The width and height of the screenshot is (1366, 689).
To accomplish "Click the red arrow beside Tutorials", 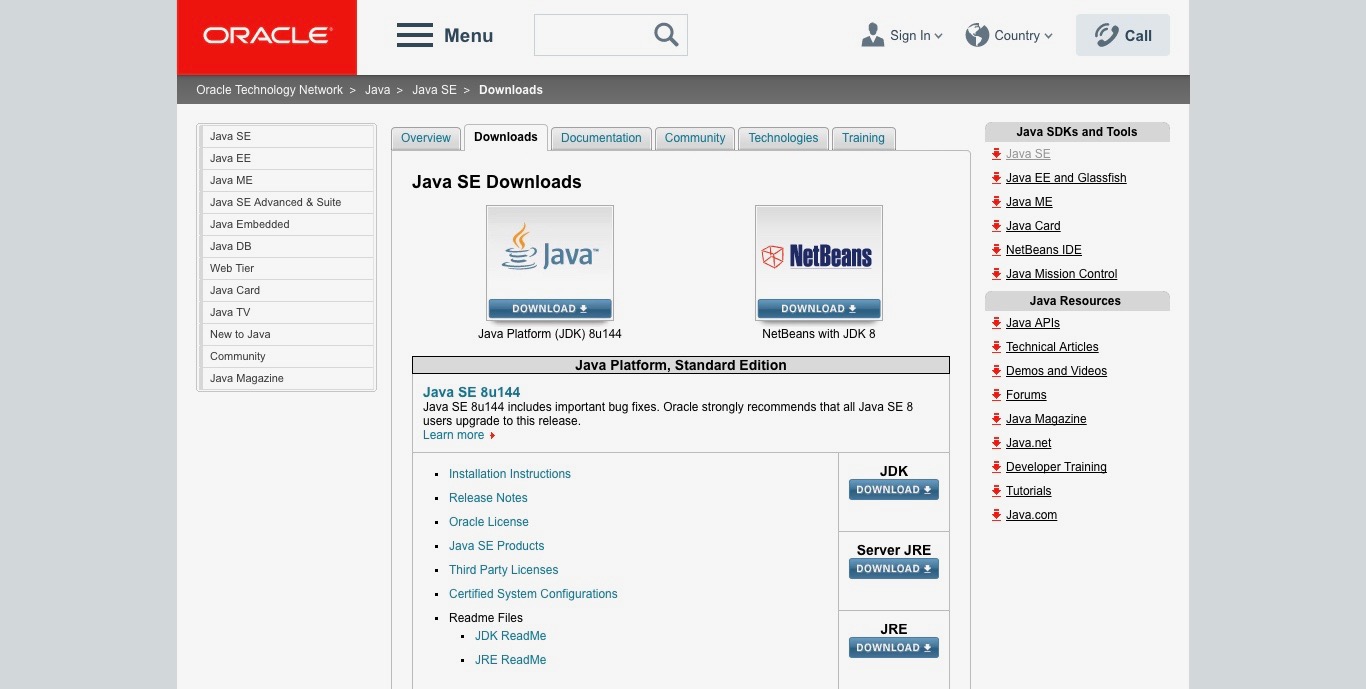I will 996,491.
